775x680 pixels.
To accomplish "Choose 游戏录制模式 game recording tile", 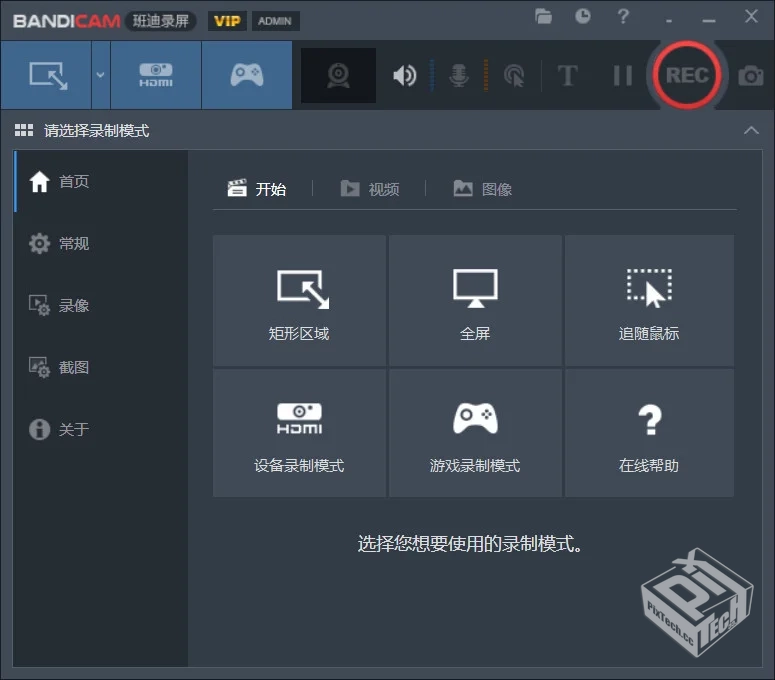I will 475,433.
